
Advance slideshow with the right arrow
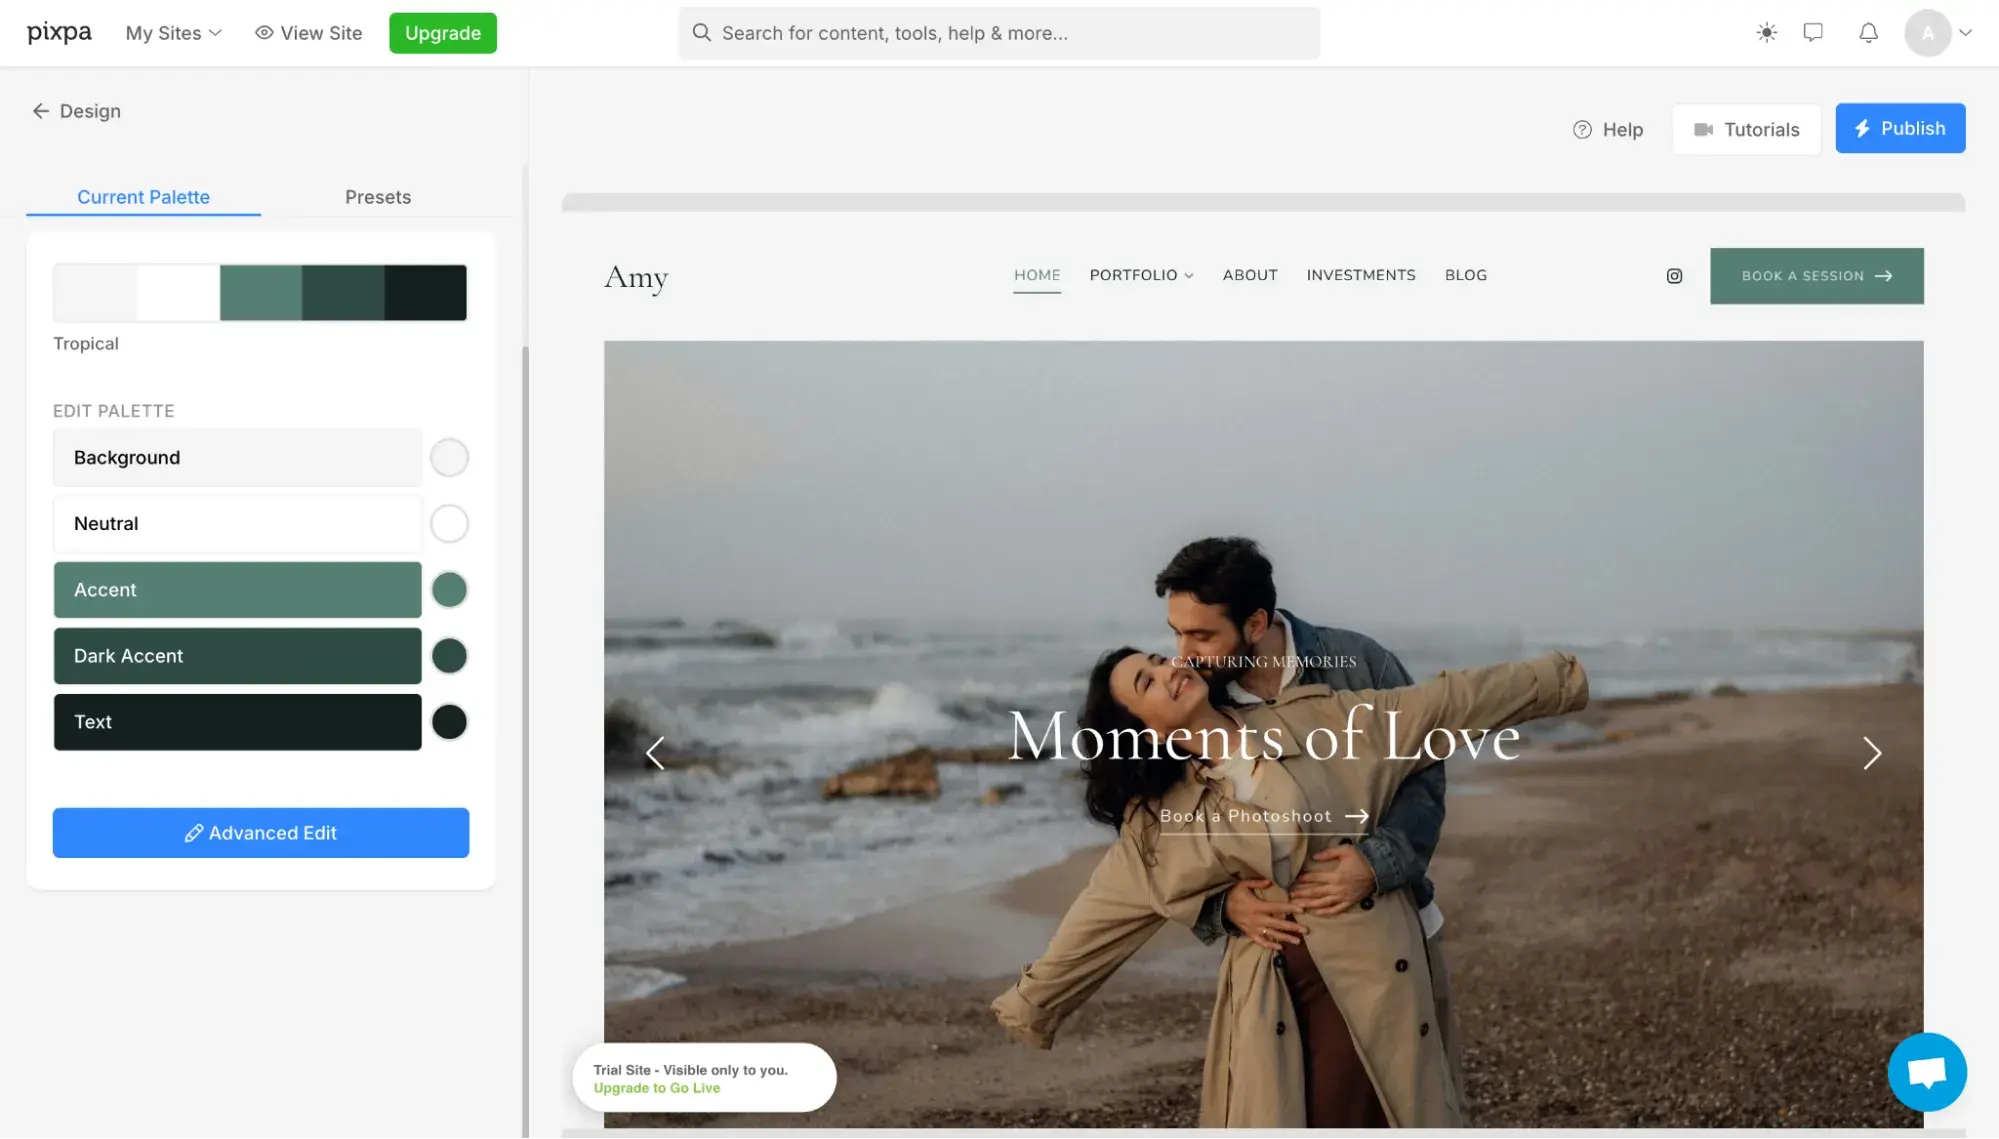tap(1871, 753)
